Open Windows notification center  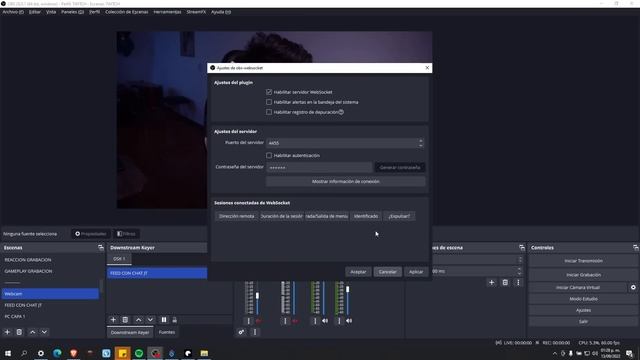click(x=629, y=353)
